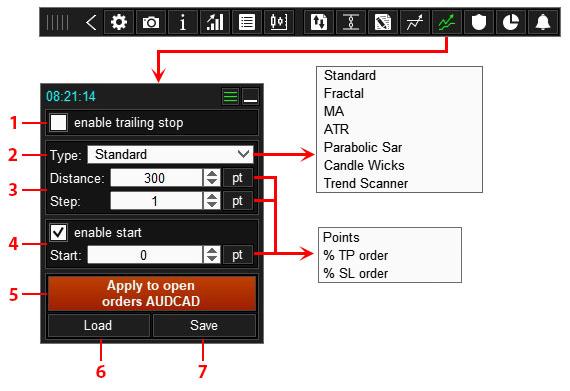Select the green trailing stop icon
This screenshot has height=391, width=570.
point(447,22)
